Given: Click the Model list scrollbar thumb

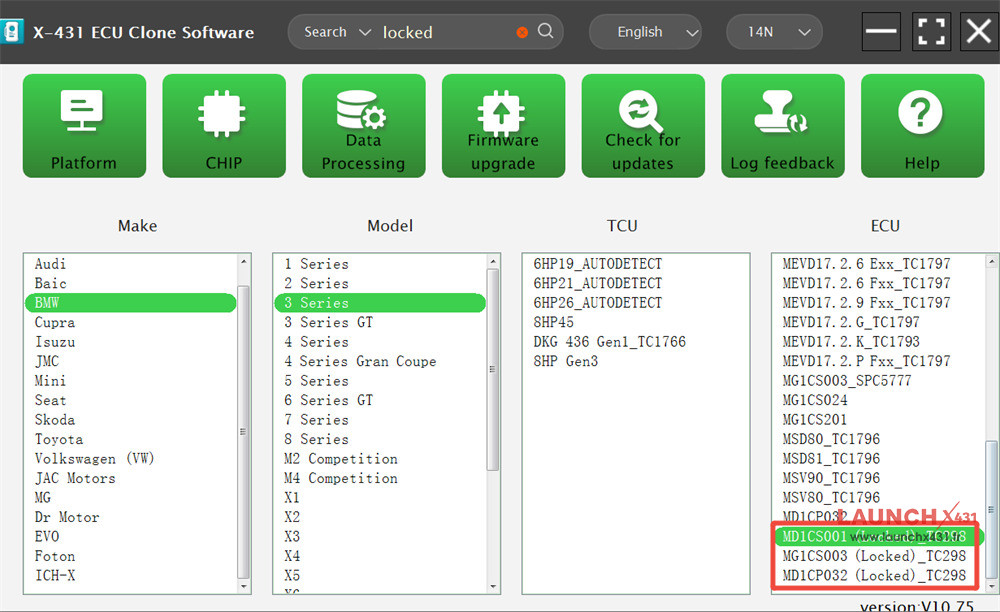Looking at the screenshot, I should coord(492,370).
